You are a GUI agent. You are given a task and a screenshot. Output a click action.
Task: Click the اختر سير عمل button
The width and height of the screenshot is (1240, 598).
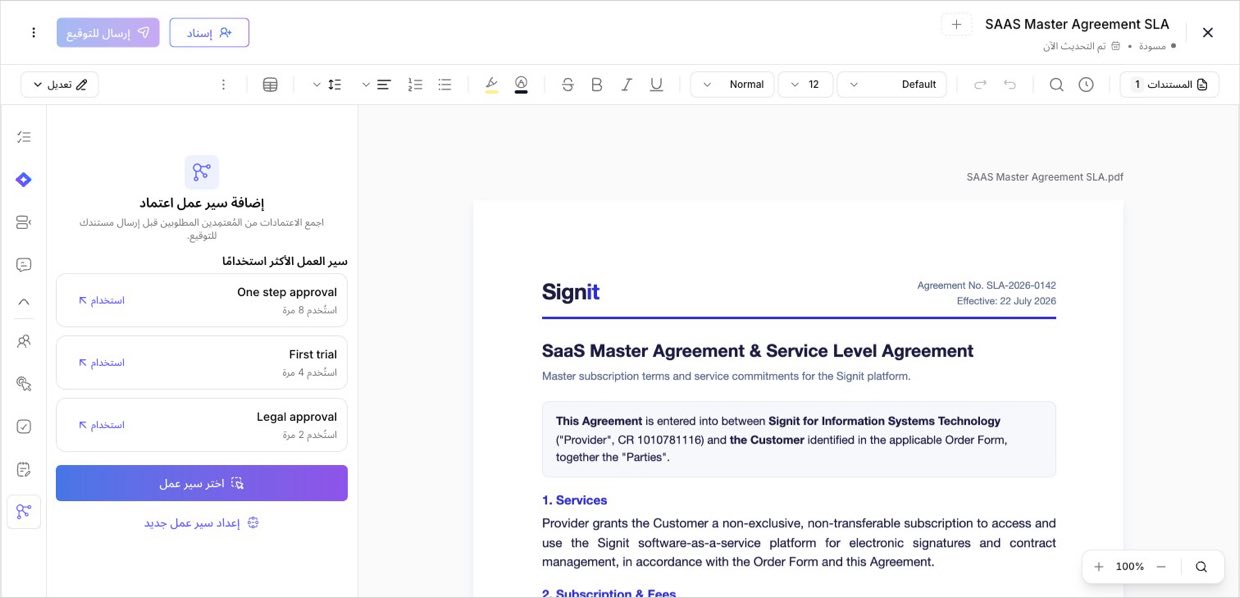(x=202, y=483)
